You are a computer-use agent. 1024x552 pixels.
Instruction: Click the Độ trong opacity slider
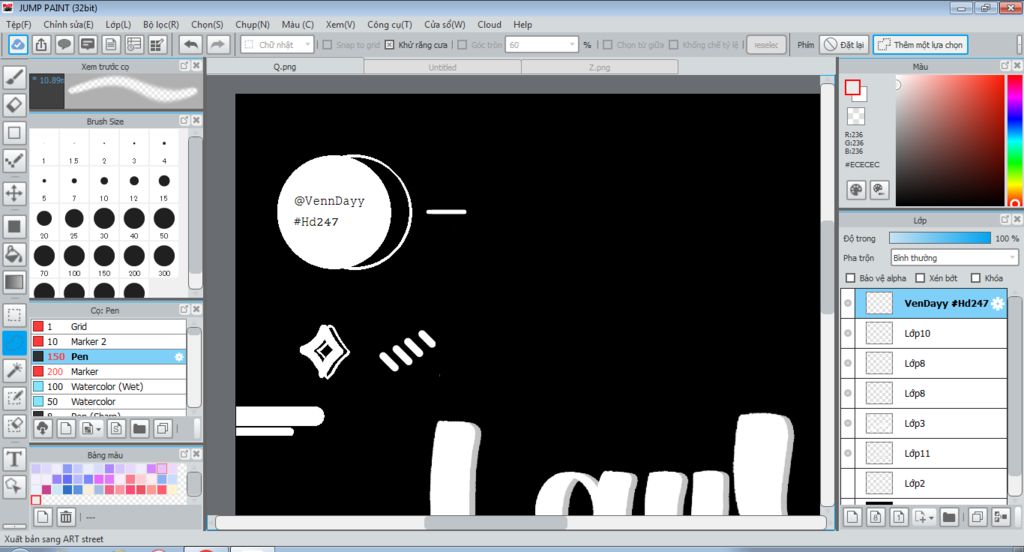coord(940,238)
